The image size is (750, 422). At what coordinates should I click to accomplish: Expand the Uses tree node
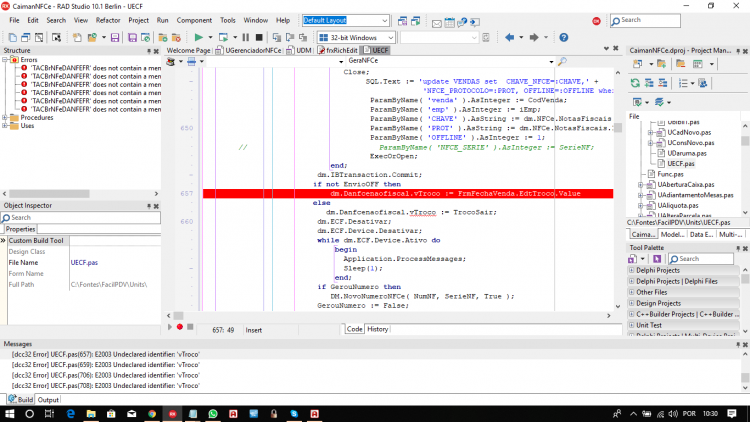(x=5, y=126)
